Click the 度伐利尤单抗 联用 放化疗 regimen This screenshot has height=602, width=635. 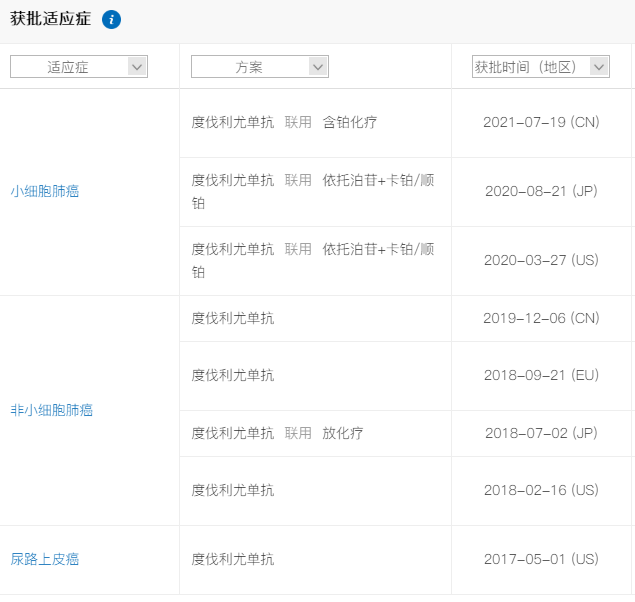point(277,433)
